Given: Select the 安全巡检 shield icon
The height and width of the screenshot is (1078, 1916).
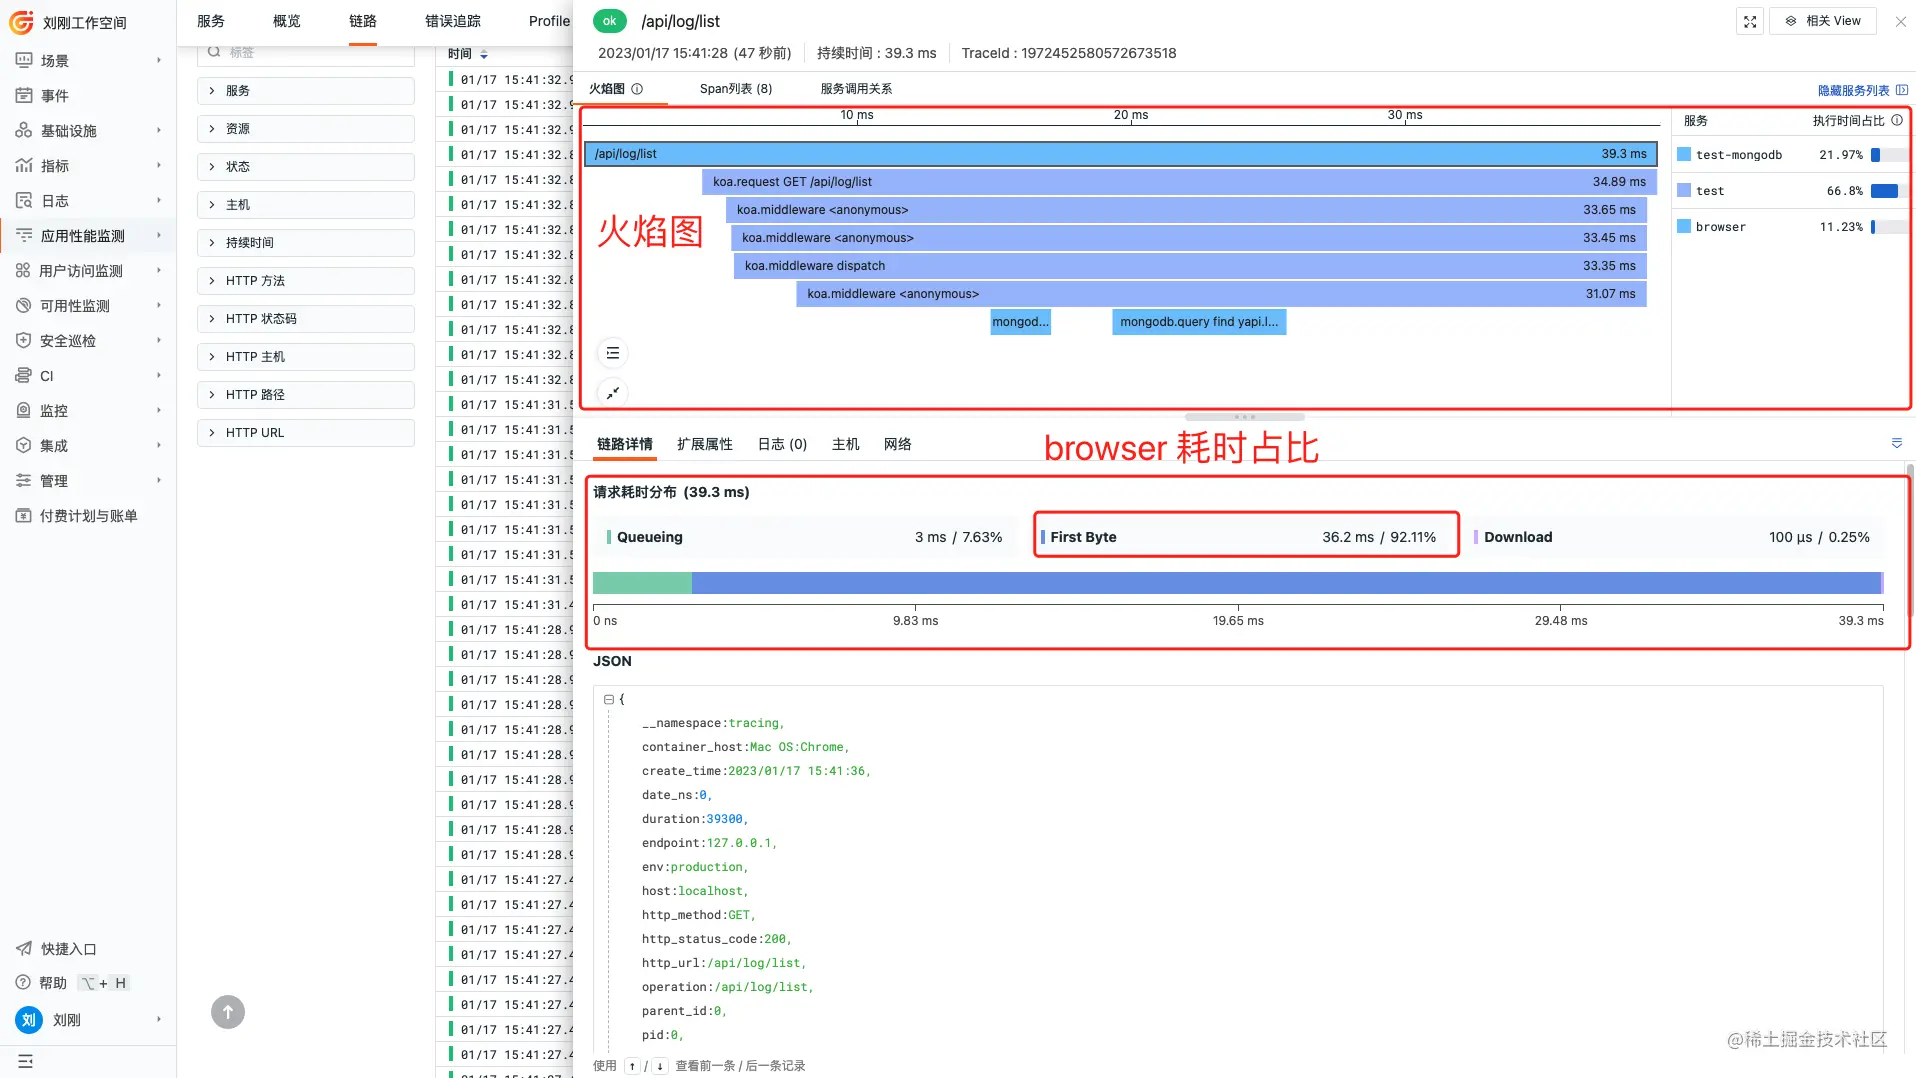Looking at the screenshot, I should (24, 341).
